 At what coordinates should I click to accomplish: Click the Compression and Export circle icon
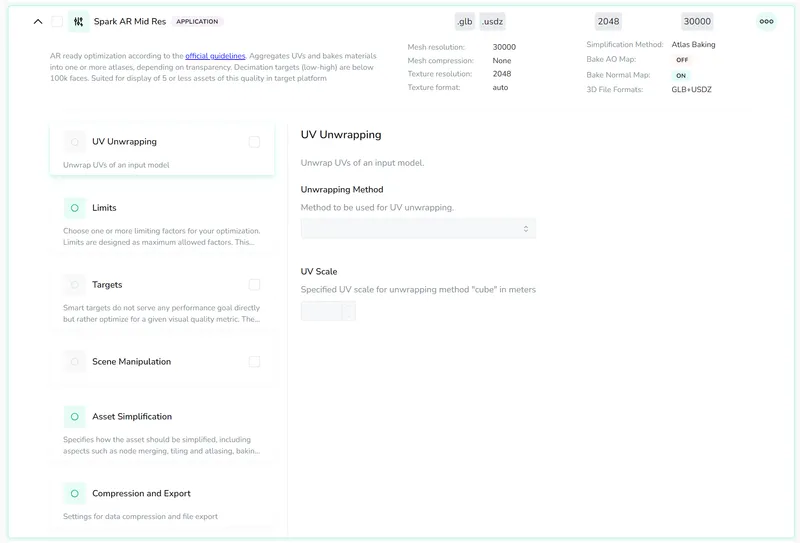(75, 493)
